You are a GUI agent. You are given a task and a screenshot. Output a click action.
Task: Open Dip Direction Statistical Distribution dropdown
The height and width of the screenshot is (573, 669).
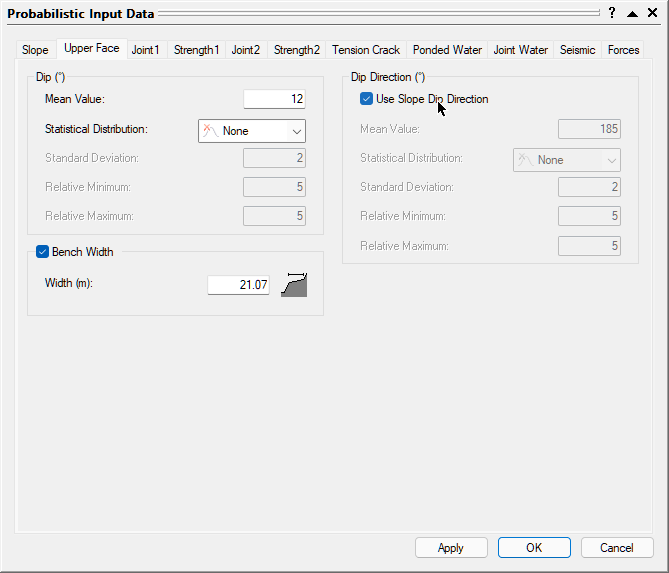(x=567, y=160)
